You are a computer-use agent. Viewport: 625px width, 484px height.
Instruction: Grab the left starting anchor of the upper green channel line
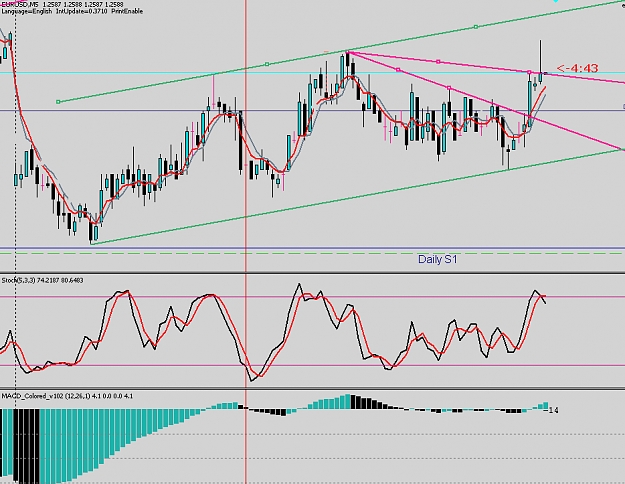[58, 102]
